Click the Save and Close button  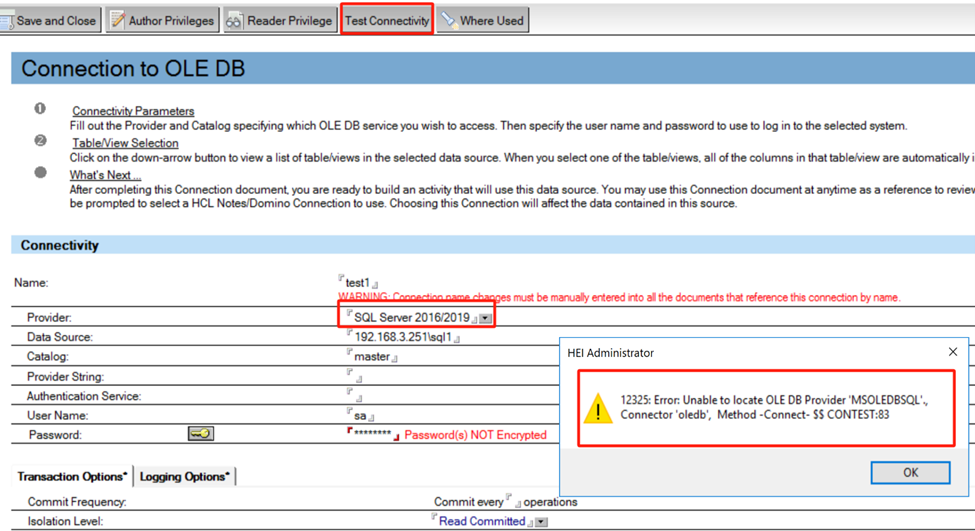(x=50, y=20)
